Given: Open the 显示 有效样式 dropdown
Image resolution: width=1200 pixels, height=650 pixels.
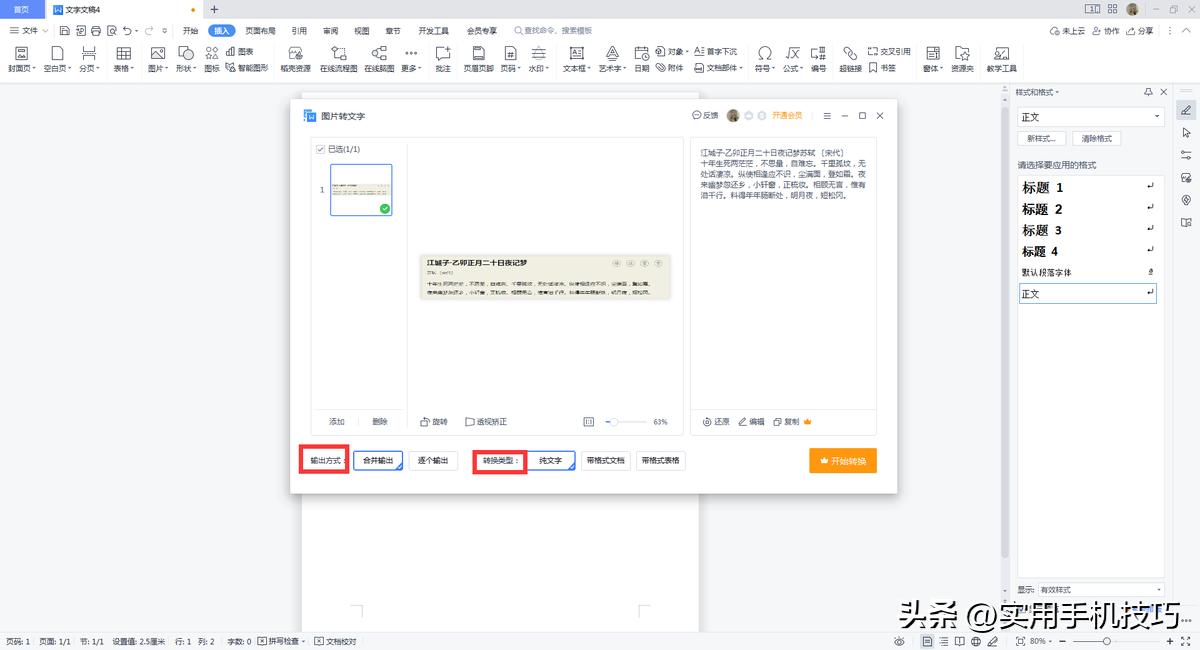Looking at the screenshot, I should 1101,589.
